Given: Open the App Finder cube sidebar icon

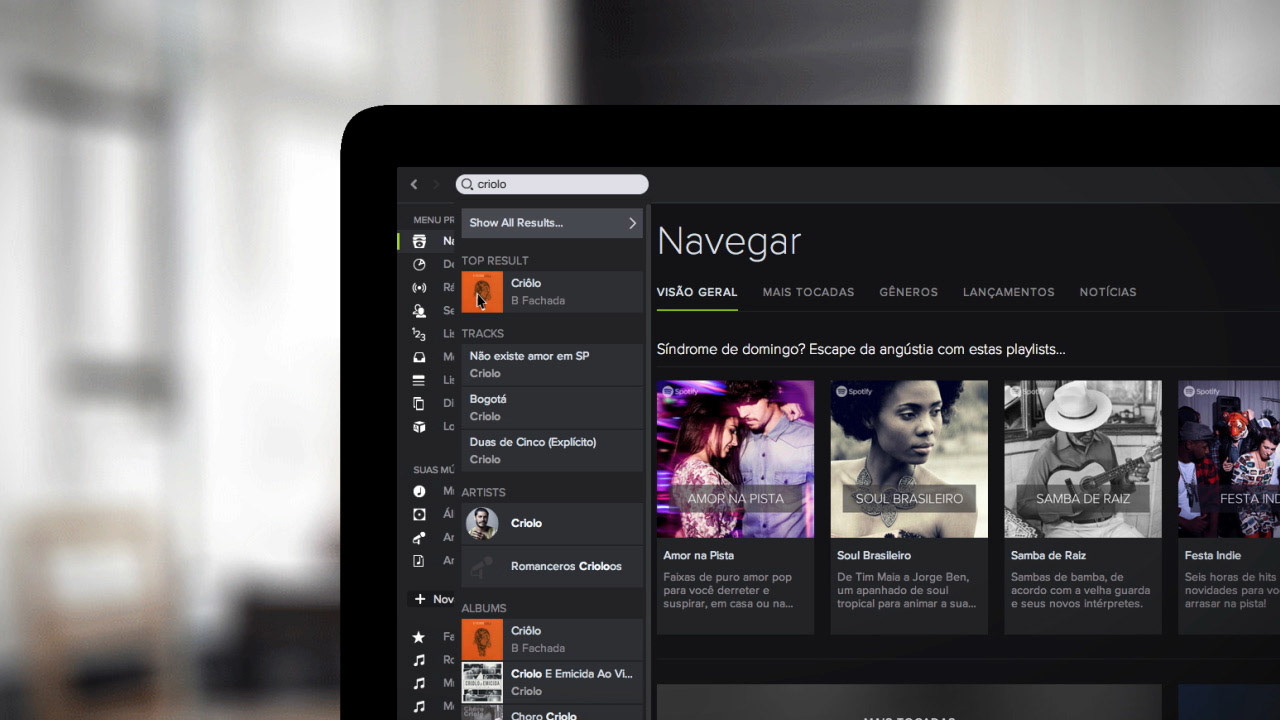Looking at the screenshot, I should (419, 426).
